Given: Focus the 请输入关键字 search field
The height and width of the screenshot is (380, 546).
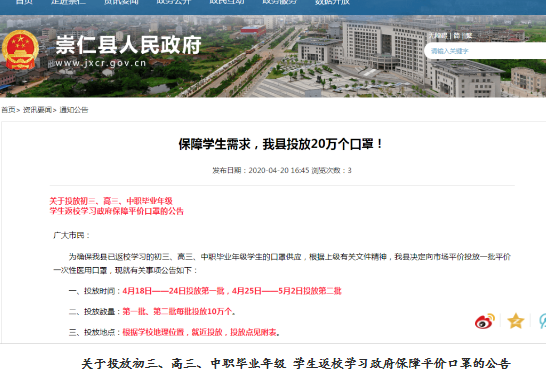Looking at the screenshot, I should pos(485,51).
